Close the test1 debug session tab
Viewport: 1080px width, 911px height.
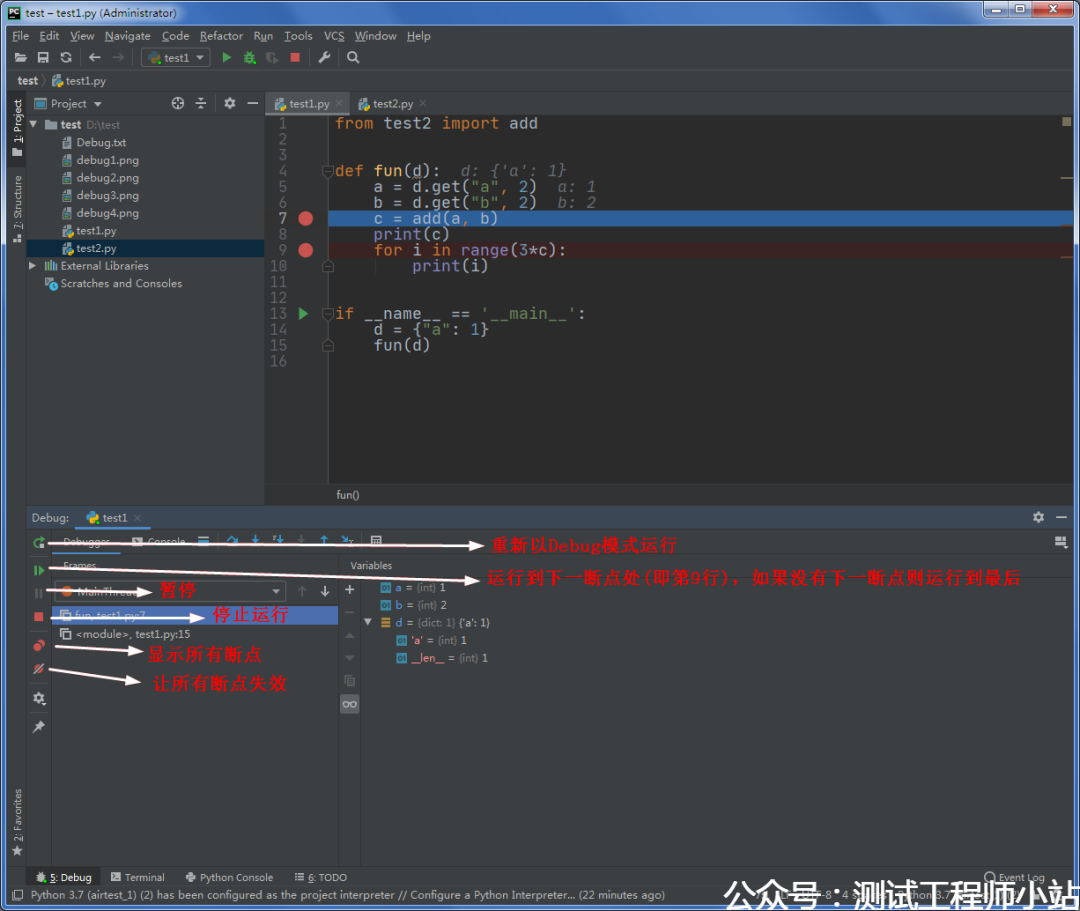pyautogui.click(x=137, y=518)
